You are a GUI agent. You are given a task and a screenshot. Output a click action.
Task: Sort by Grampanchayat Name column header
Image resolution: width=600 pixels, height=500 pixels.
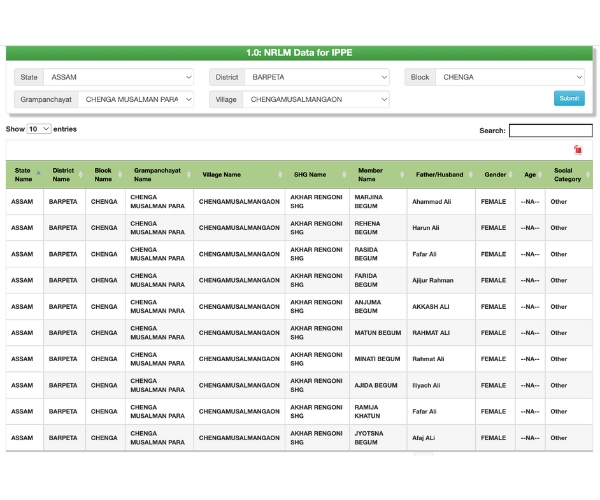(158, 174)
